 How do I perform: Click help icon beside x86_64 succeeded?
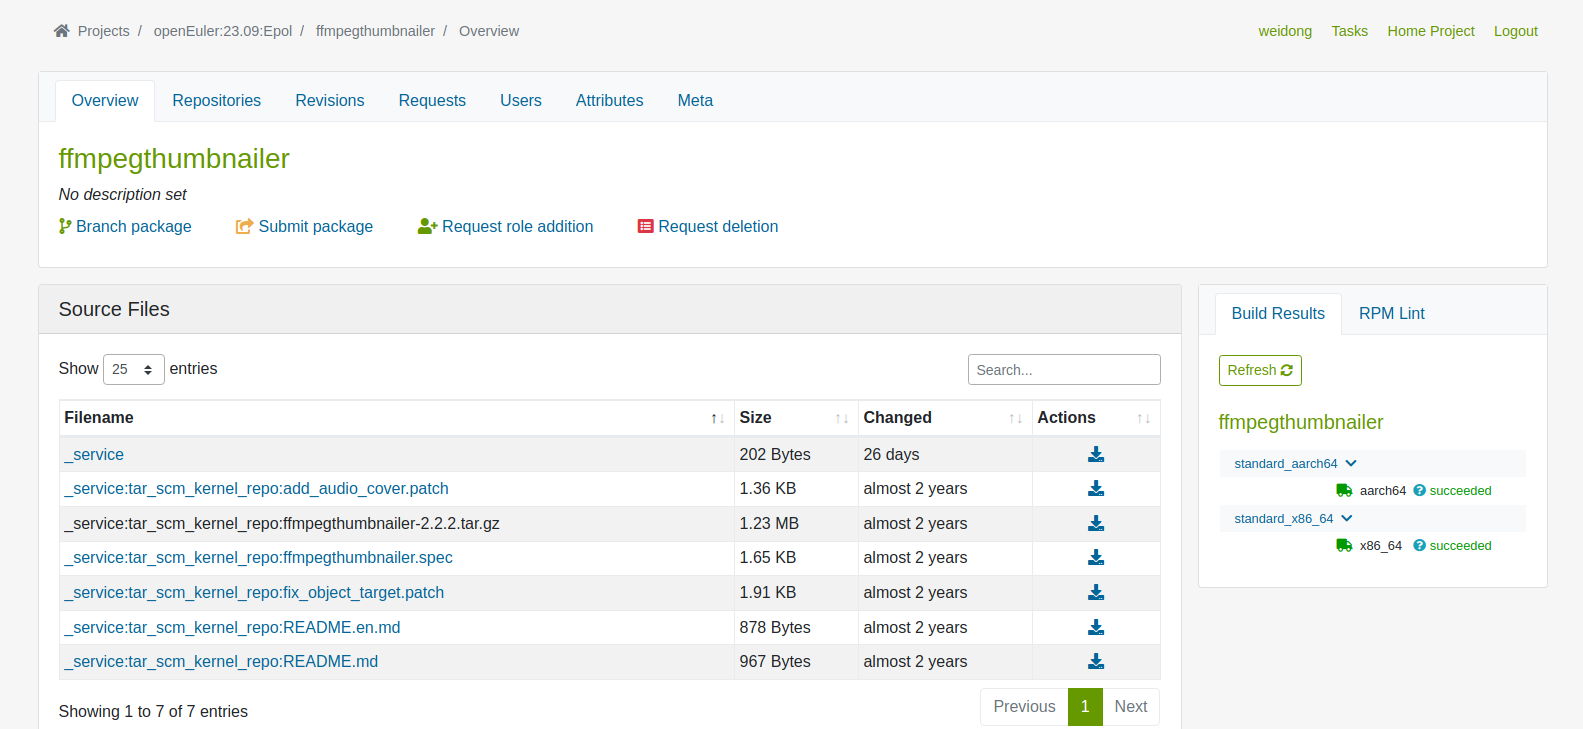pos(1419,546)
